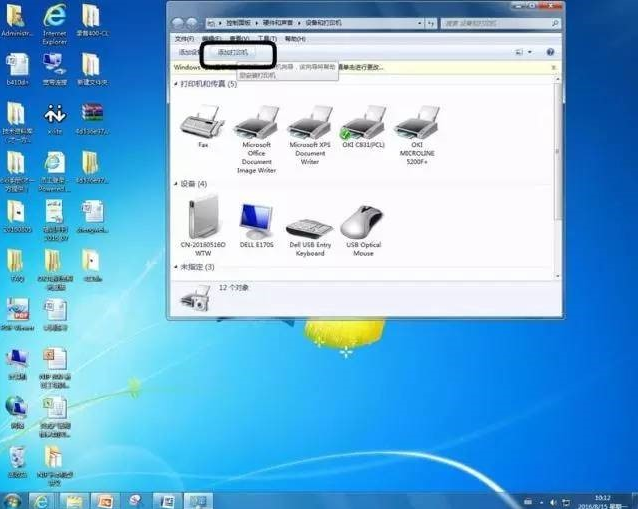Select the DELL E170S monitor device
Viewport: 638px width, 509px height.
tap(256, 221)
